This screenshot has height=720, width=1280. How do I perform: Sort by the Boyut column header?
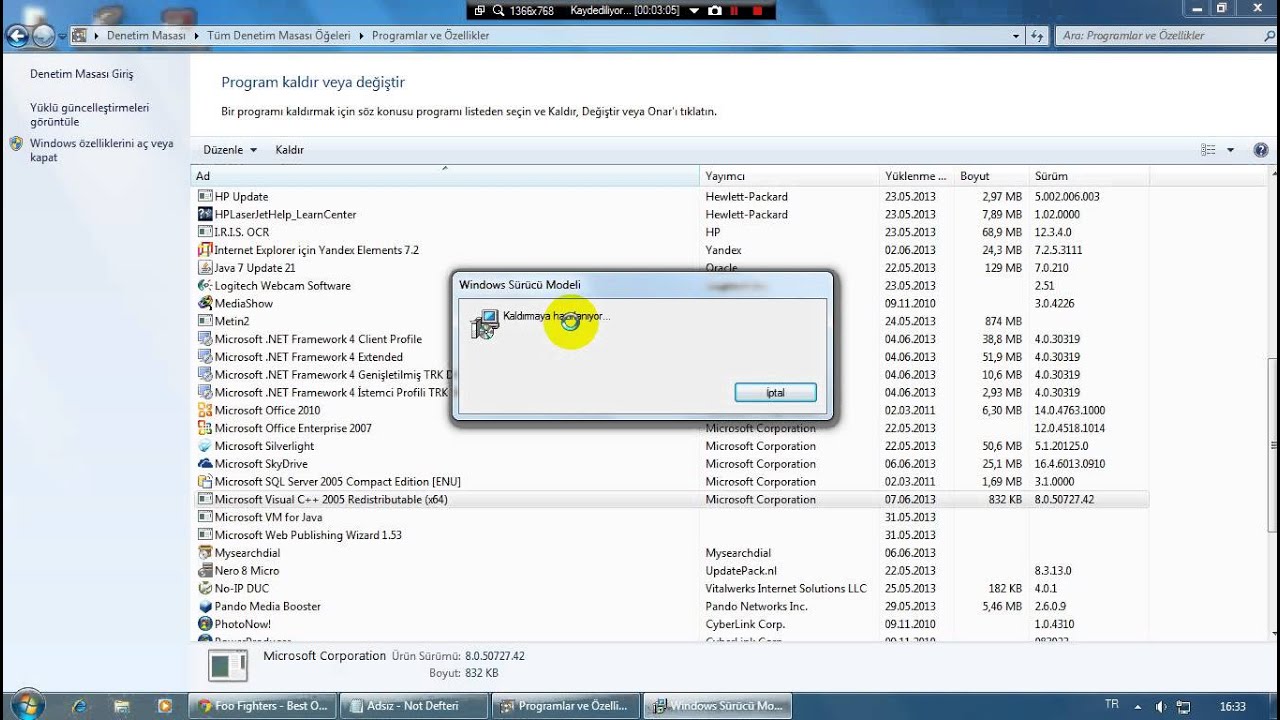point(992,176)
